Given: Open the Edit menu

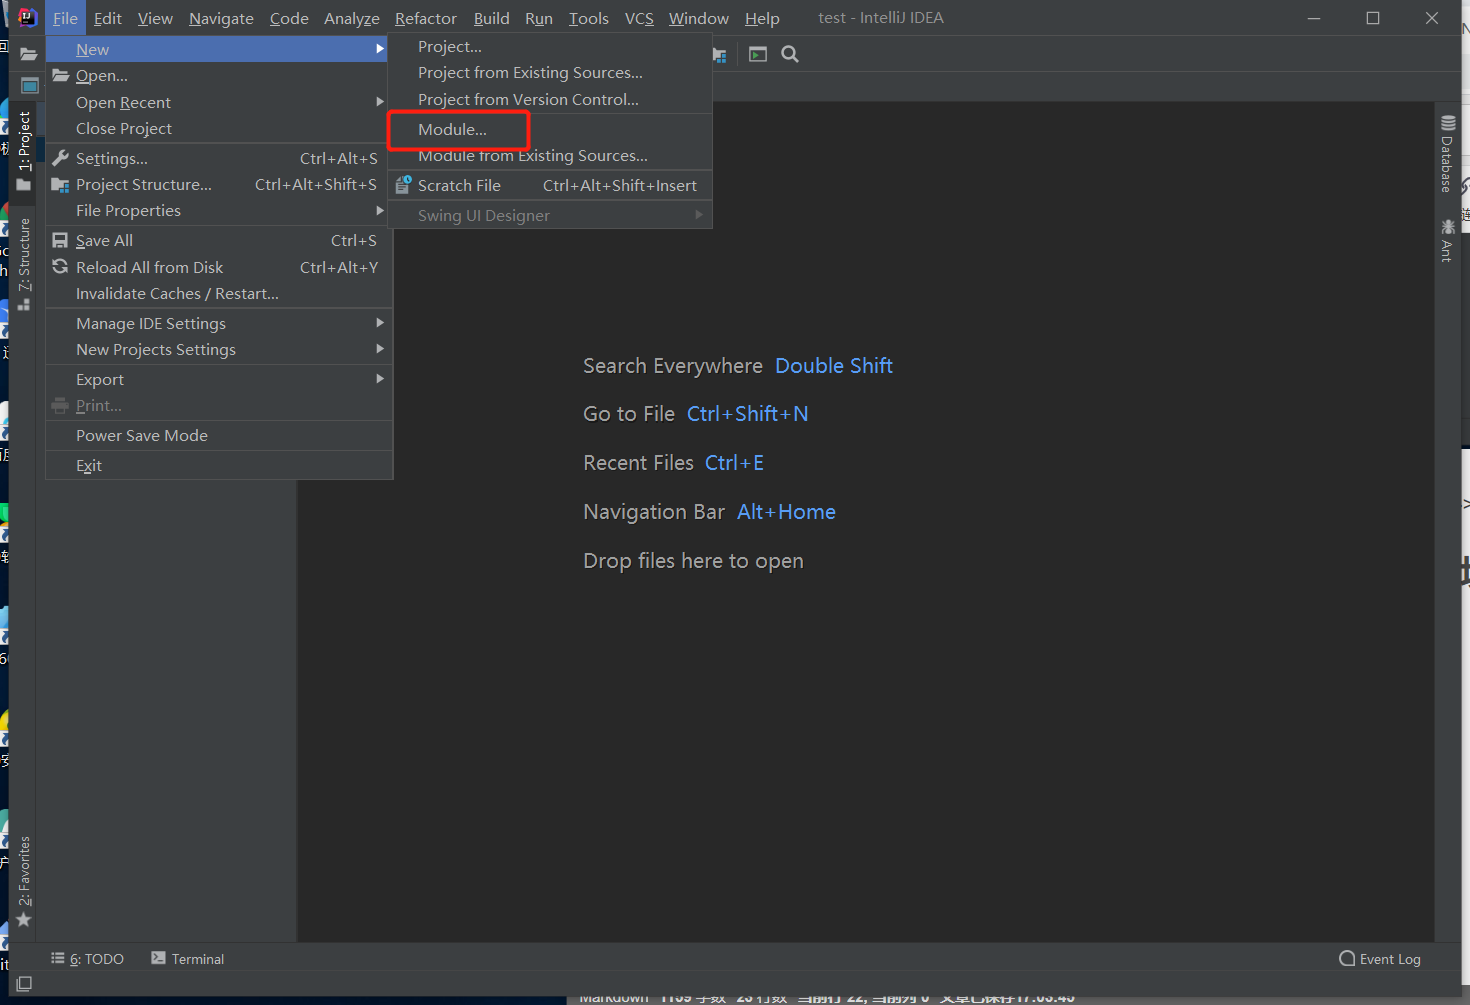Looking at the screenshot, I should (x=108, y=18).
